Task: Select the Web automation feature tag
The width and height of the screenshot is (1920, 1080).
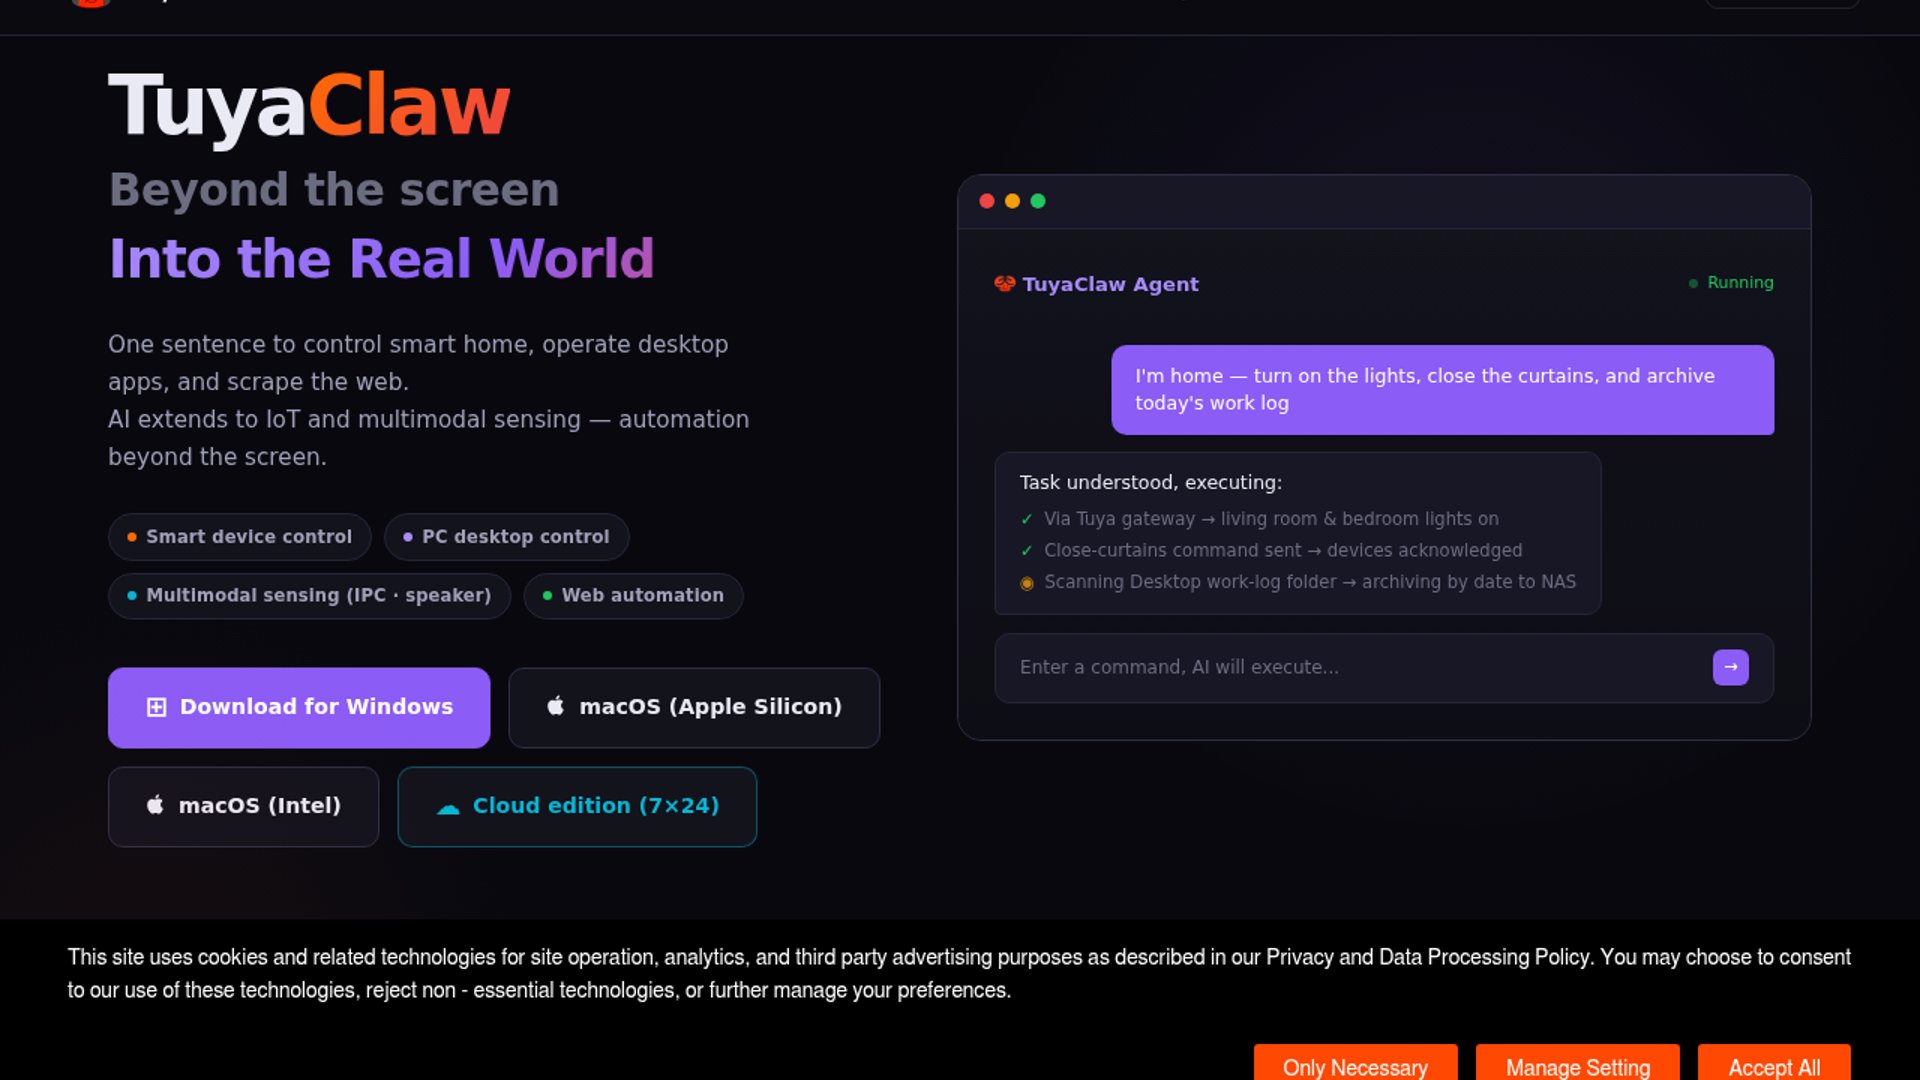Action: pos(633,595)
